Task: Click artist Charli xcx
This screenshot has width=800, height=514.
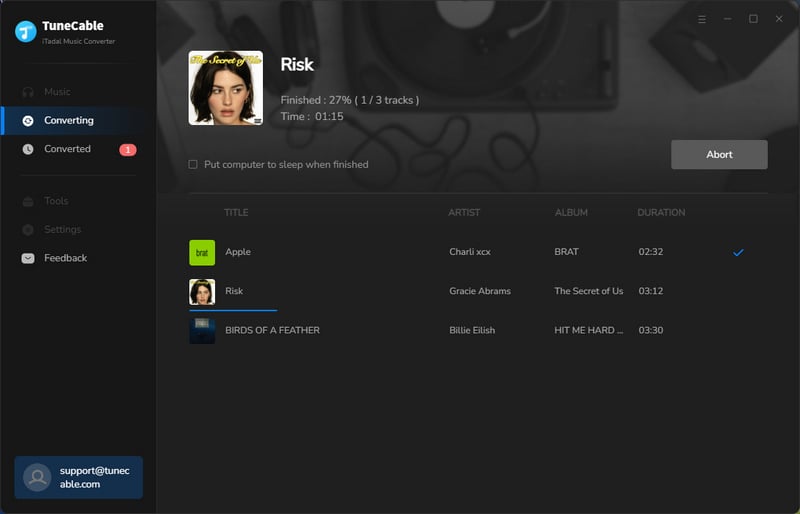Action: coord(470,252)
